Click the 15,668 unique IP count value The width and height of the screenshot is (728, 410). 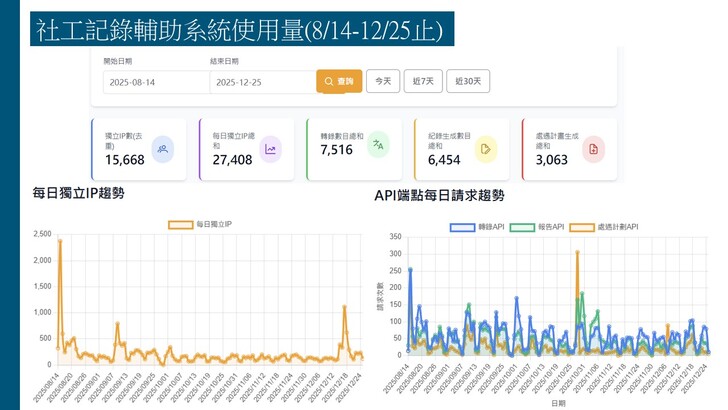[125, 160]
